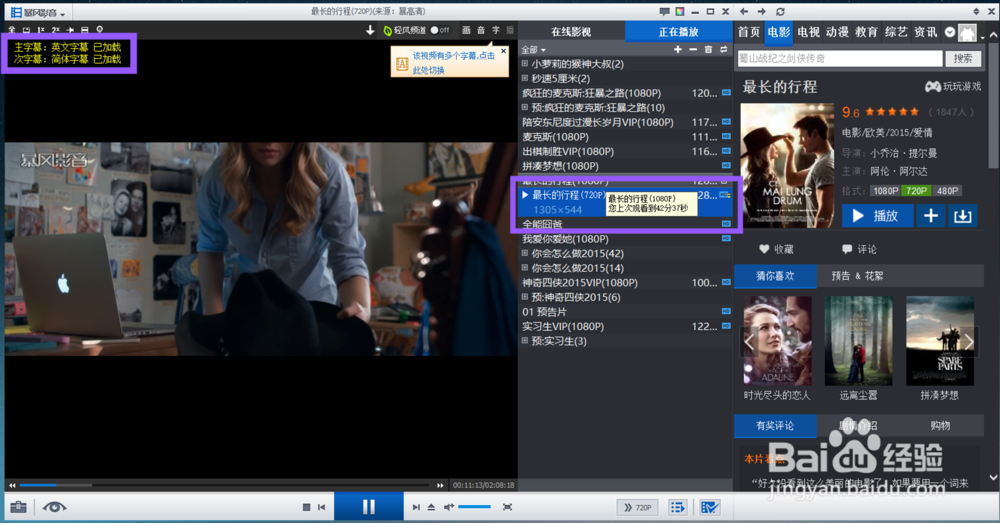
Task: Open the 首页 tab
Action: (749, 32)
